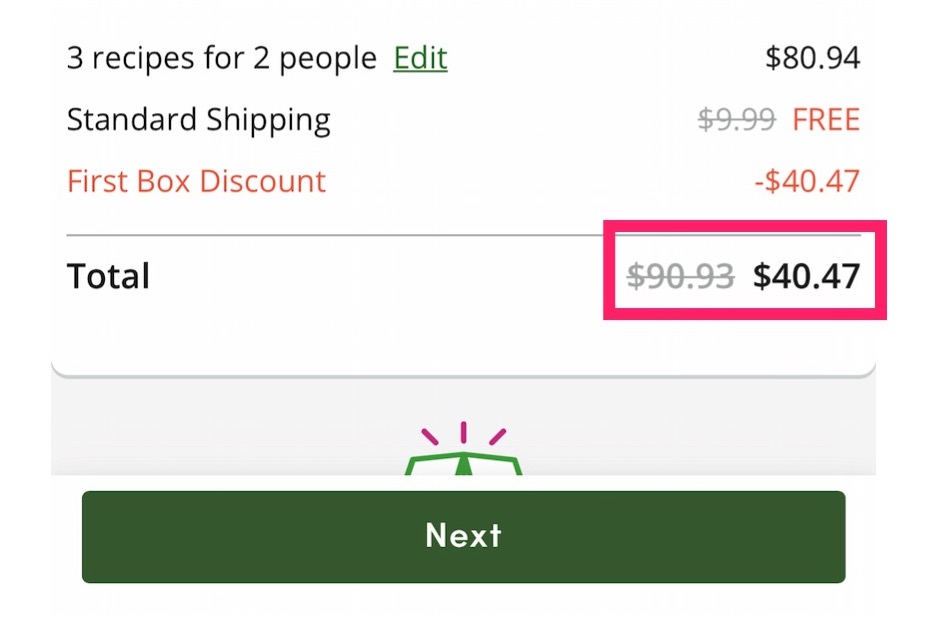The image size is (946, 620).
Task: Click the bold Total label
Action: point(108,275)
